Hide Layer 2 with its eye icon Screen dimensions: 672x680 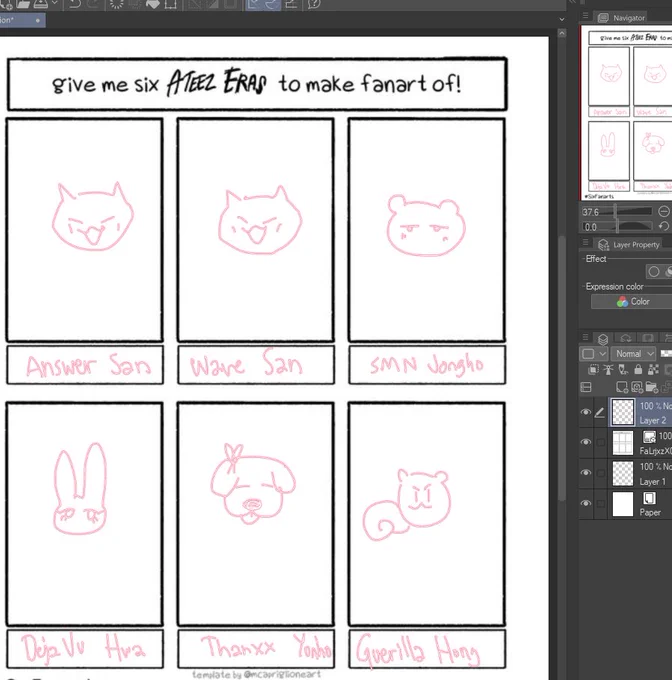pos(586,412)
